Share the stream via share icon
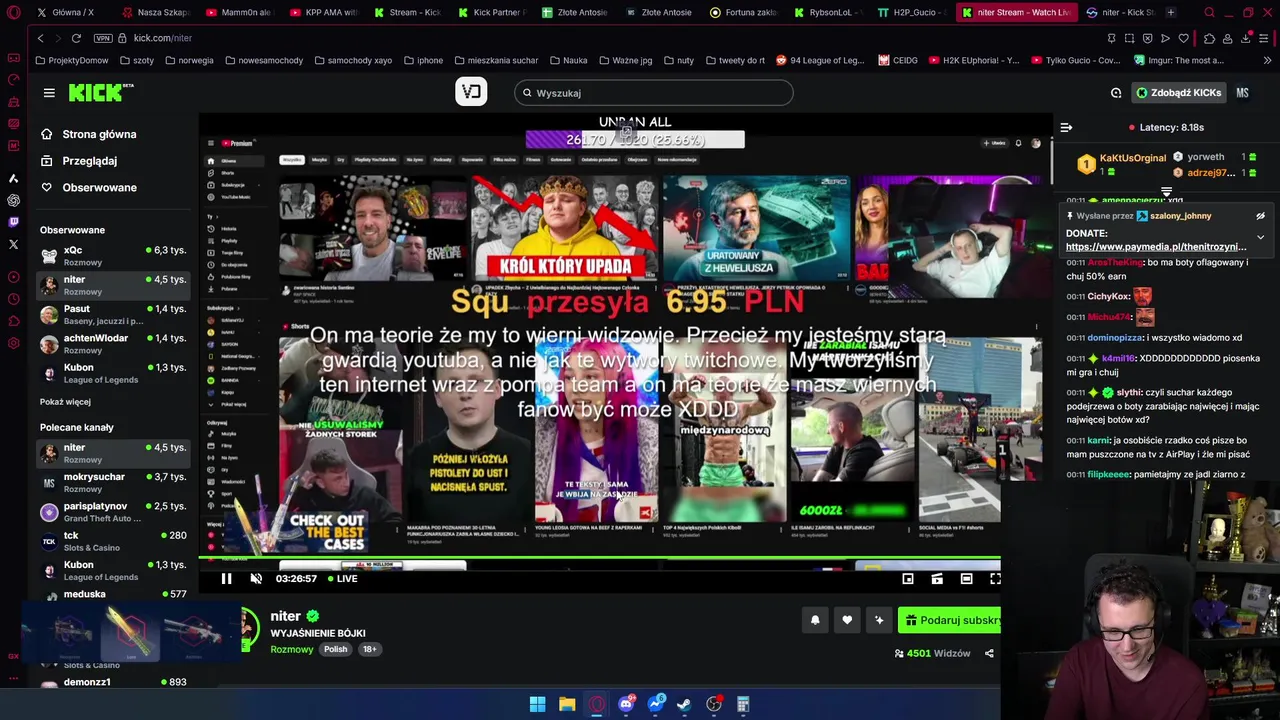 click(x=989, y=654)
